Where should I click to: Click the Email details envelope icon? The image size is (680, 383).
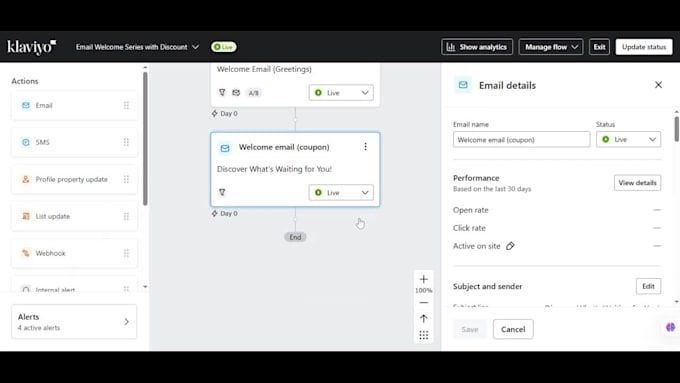(x=463, y=85)
